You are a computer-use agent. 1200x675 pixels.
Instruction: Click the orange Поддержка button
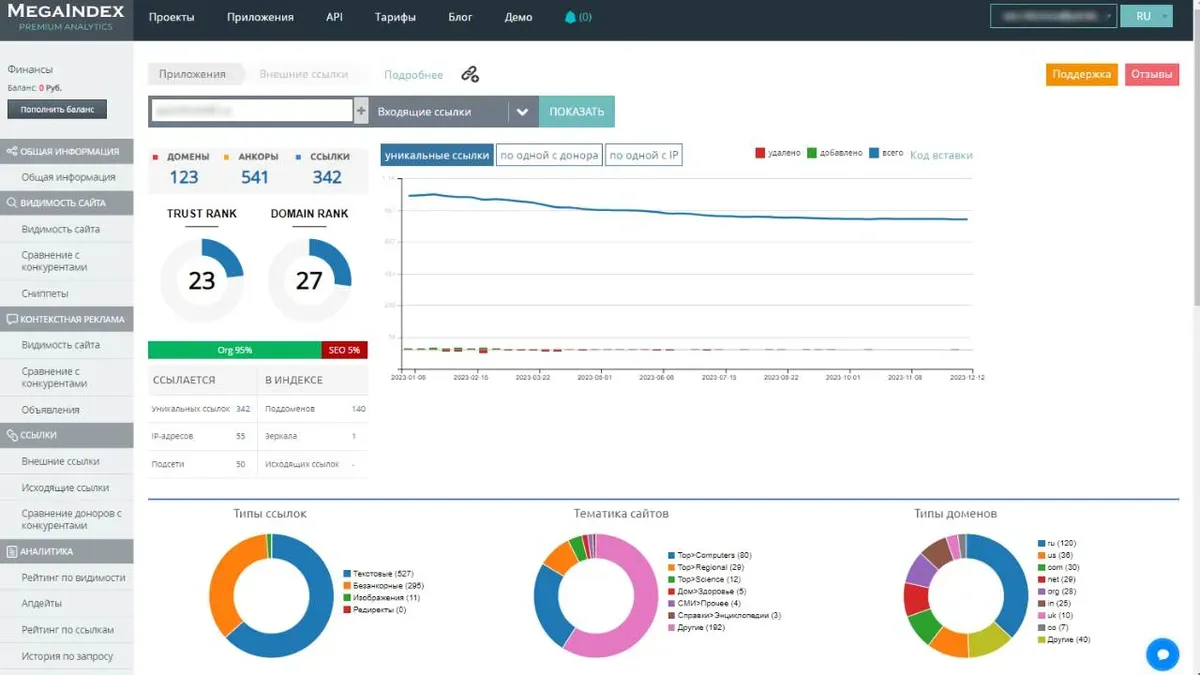1082,74
